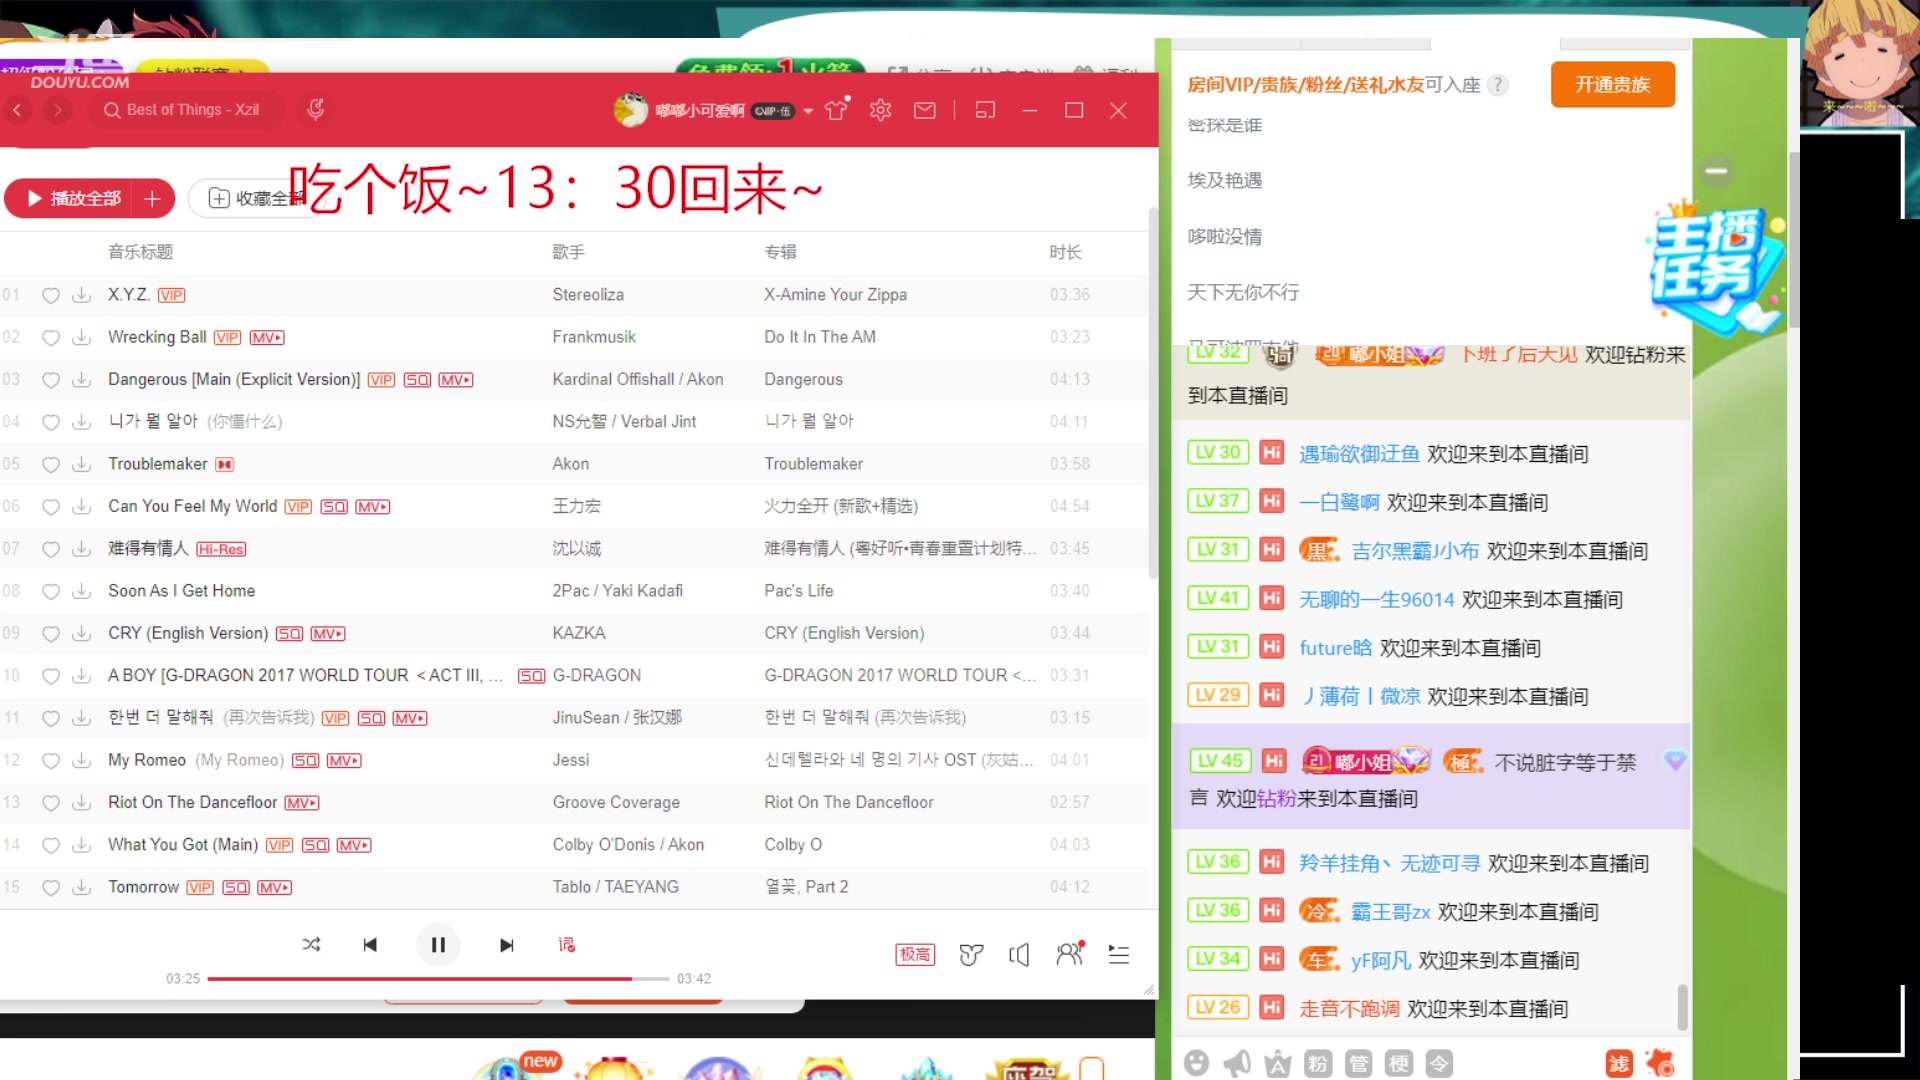
Task: Click the 管 icon in chat bar
Action: [x=1358, y=1063]
